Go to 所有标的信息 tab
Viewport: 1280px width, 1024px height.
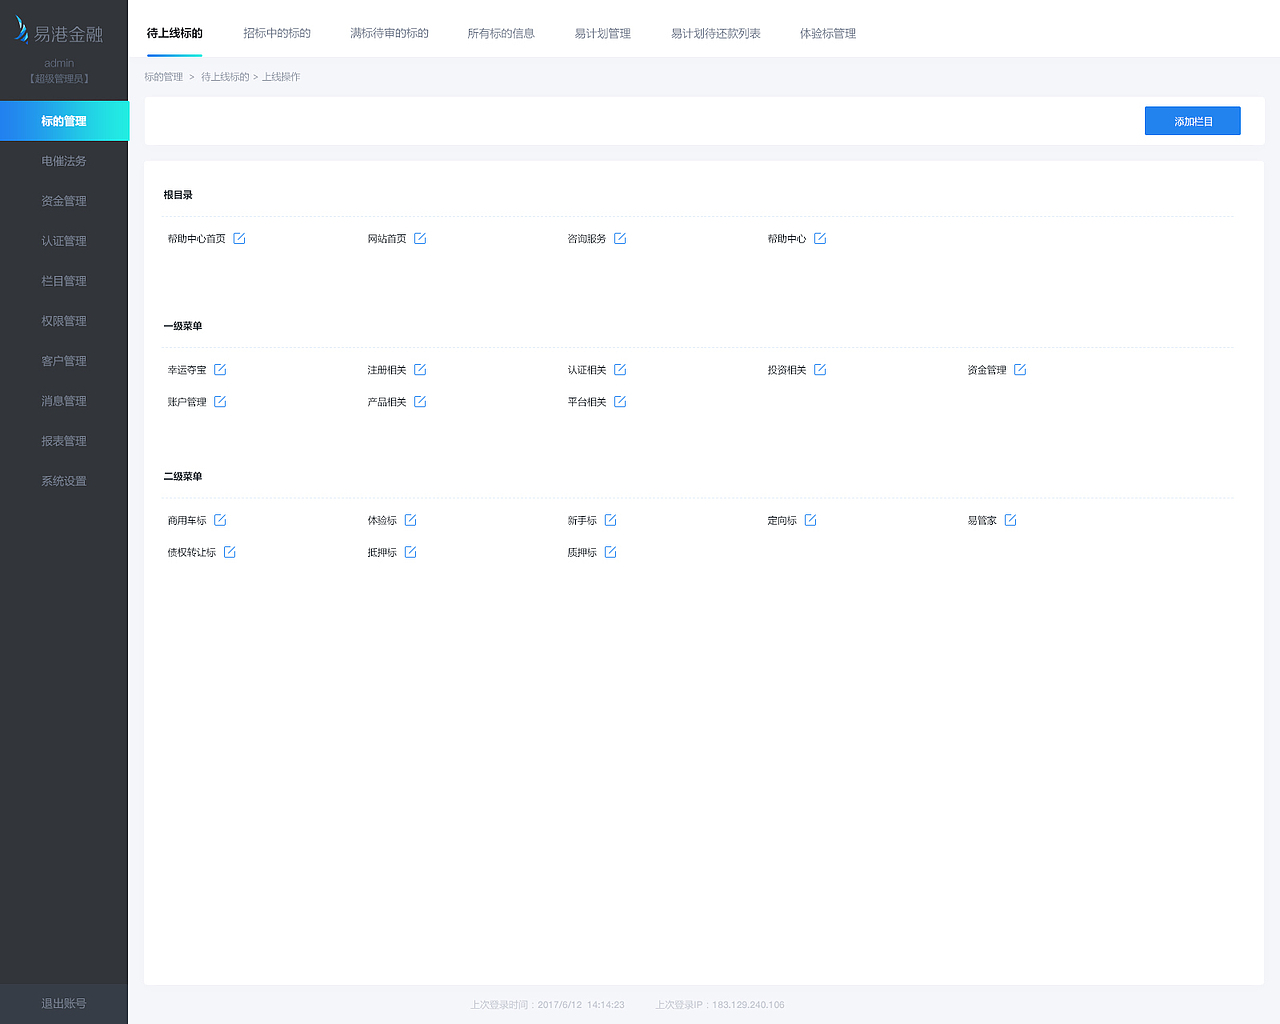point(501,33)
